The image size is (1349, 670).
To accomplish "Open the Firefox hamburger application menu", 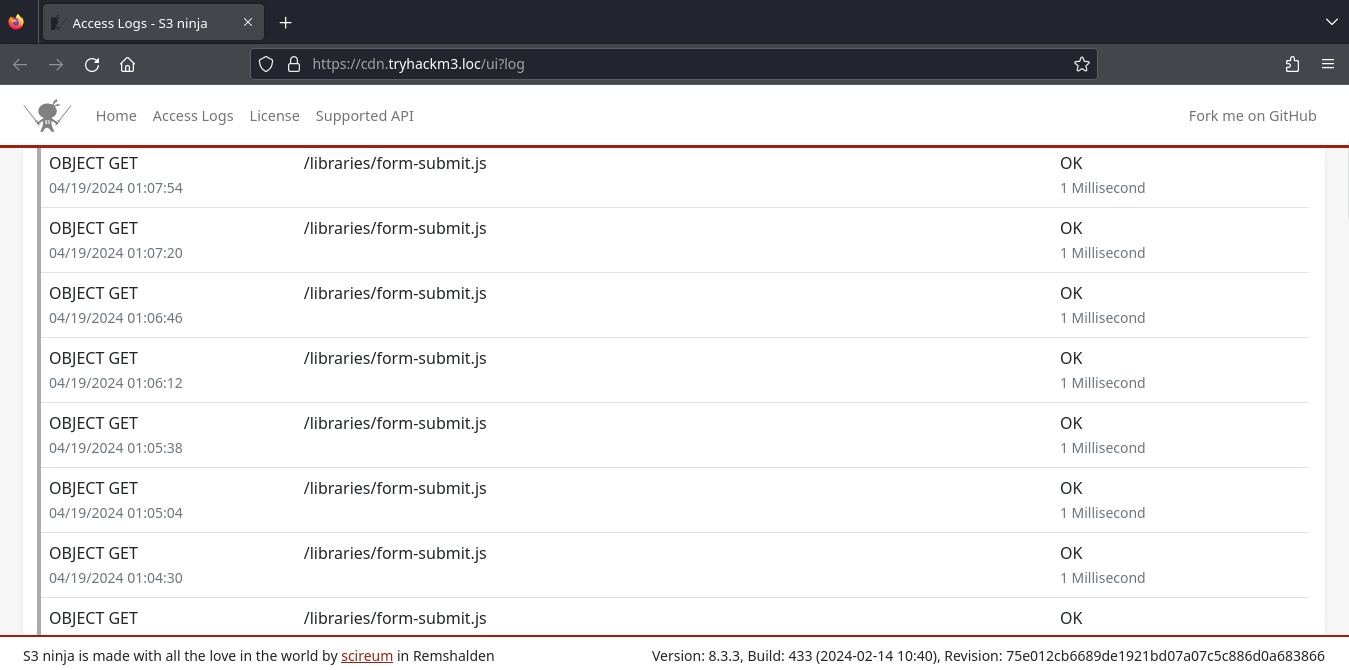I will coord(1328,64).
